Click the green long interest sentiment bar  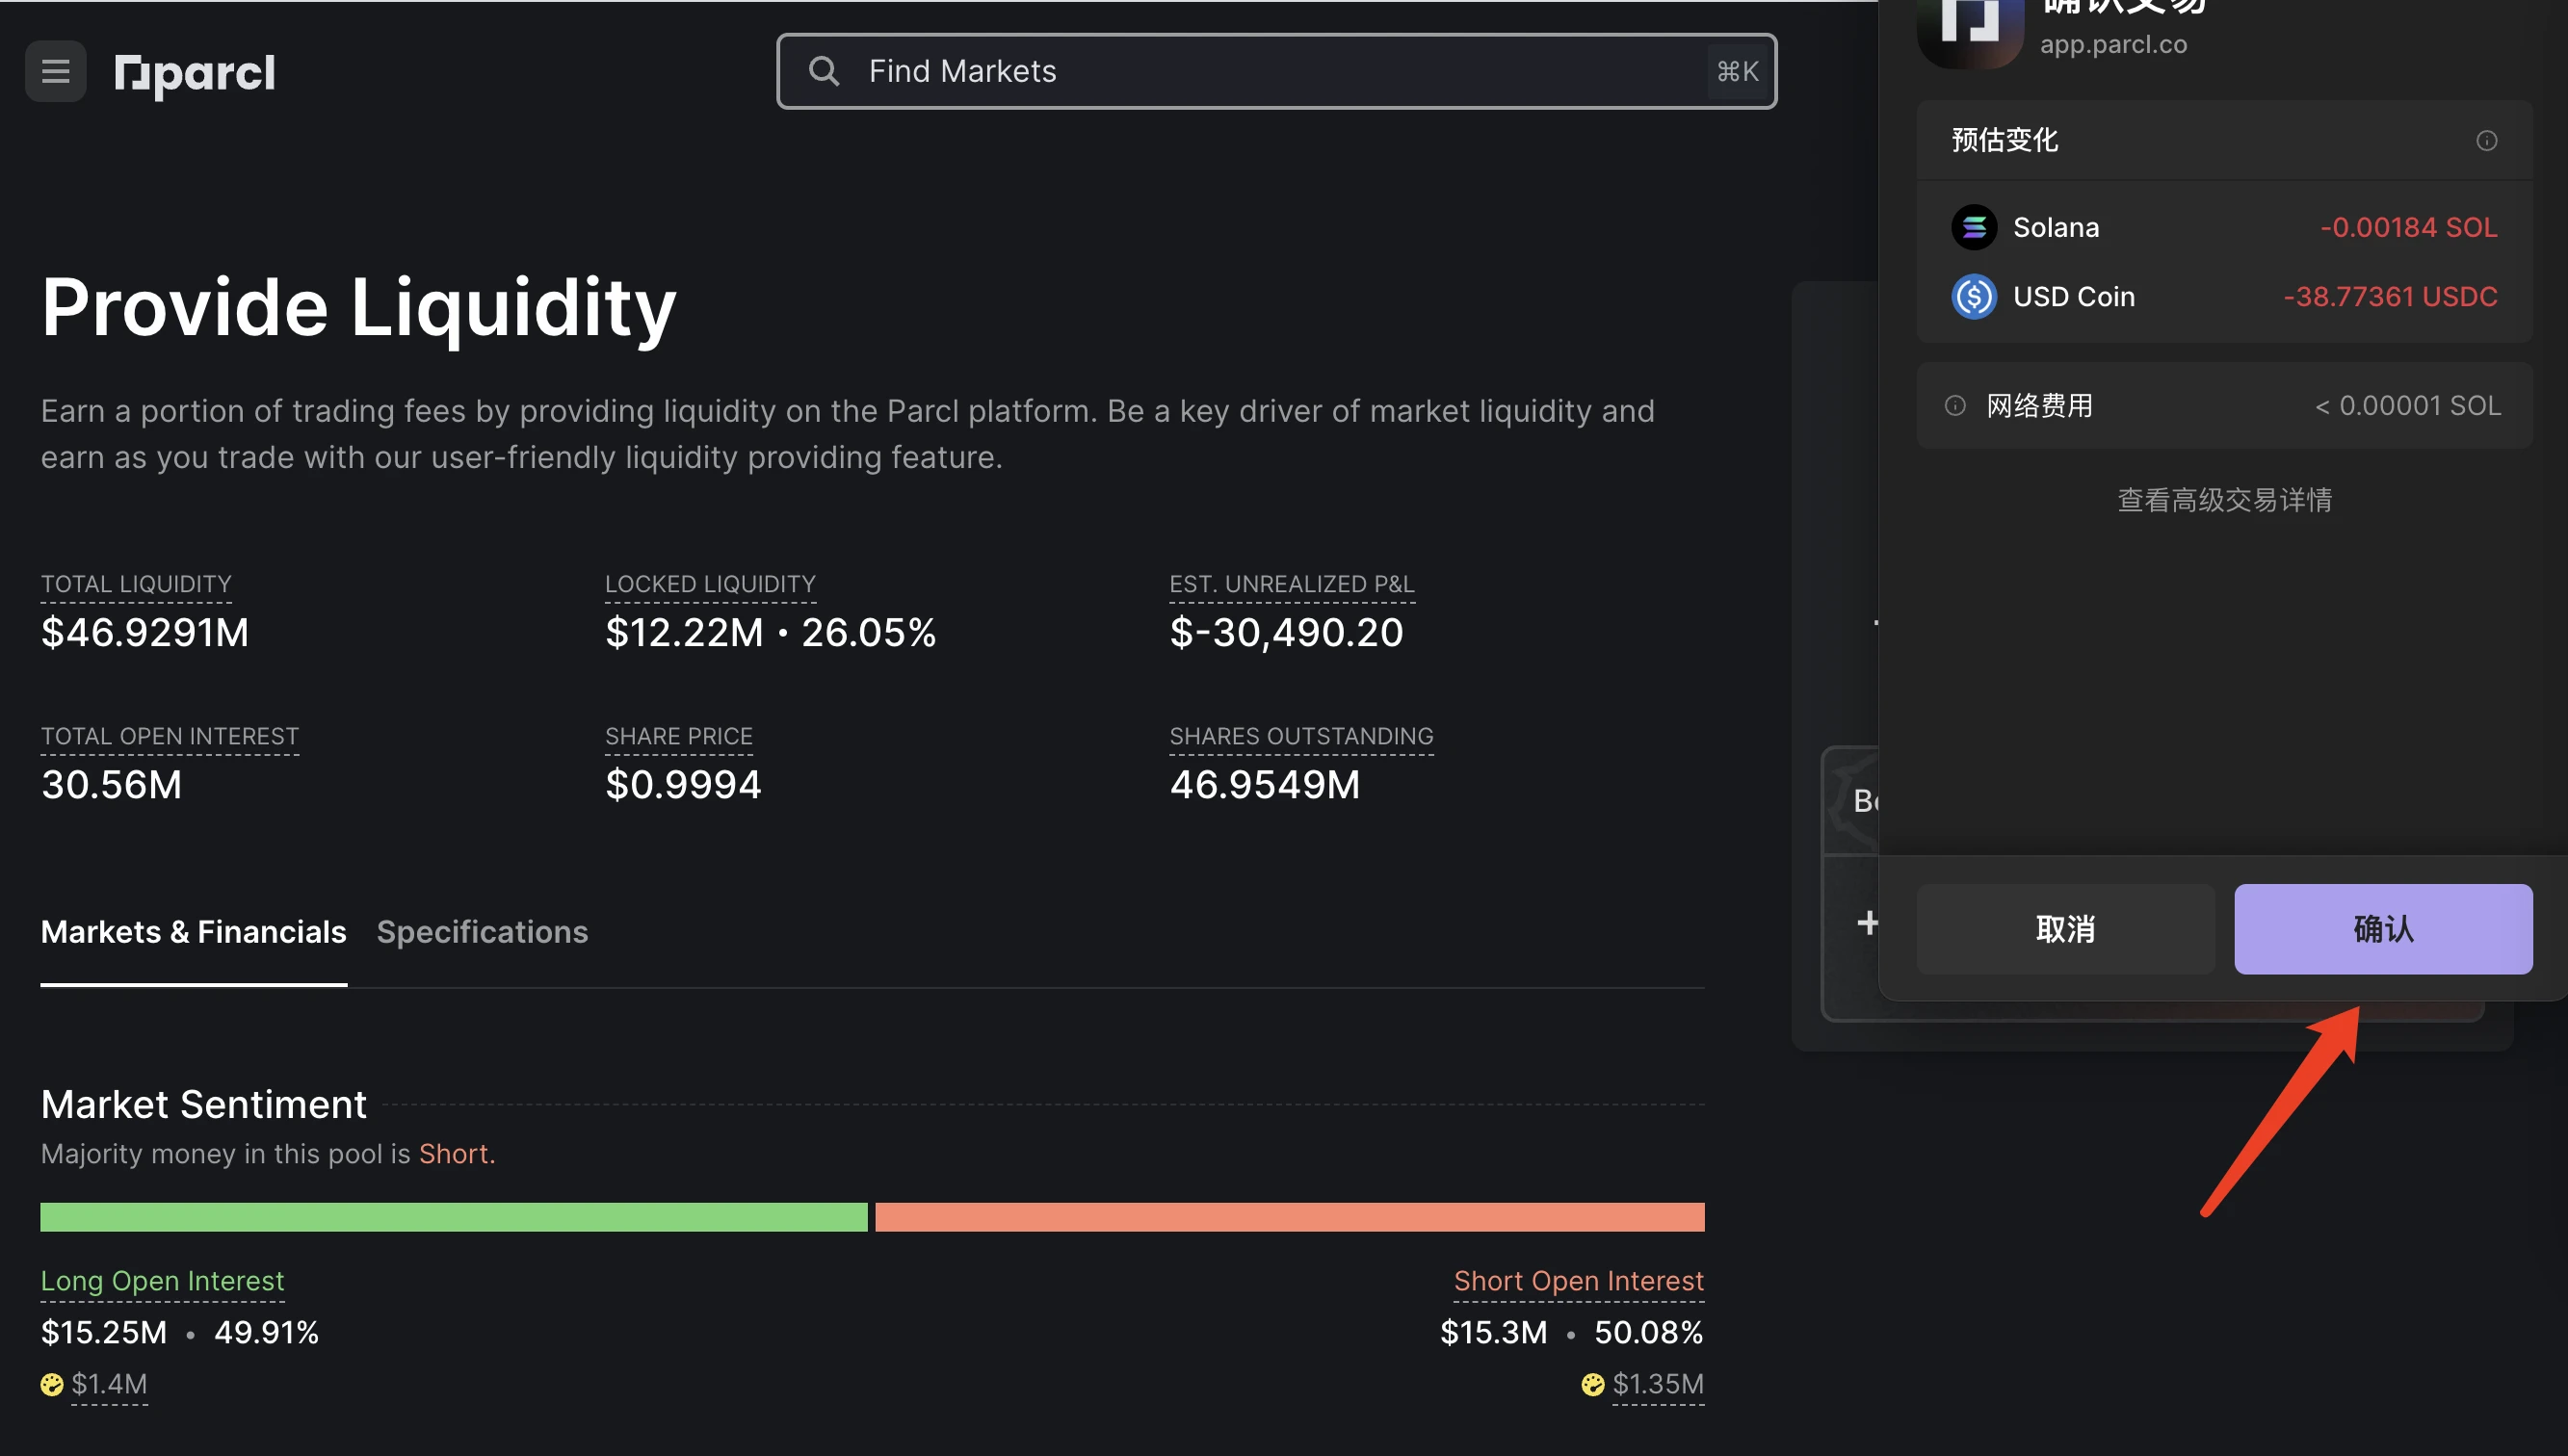[x=453, y=1217]
